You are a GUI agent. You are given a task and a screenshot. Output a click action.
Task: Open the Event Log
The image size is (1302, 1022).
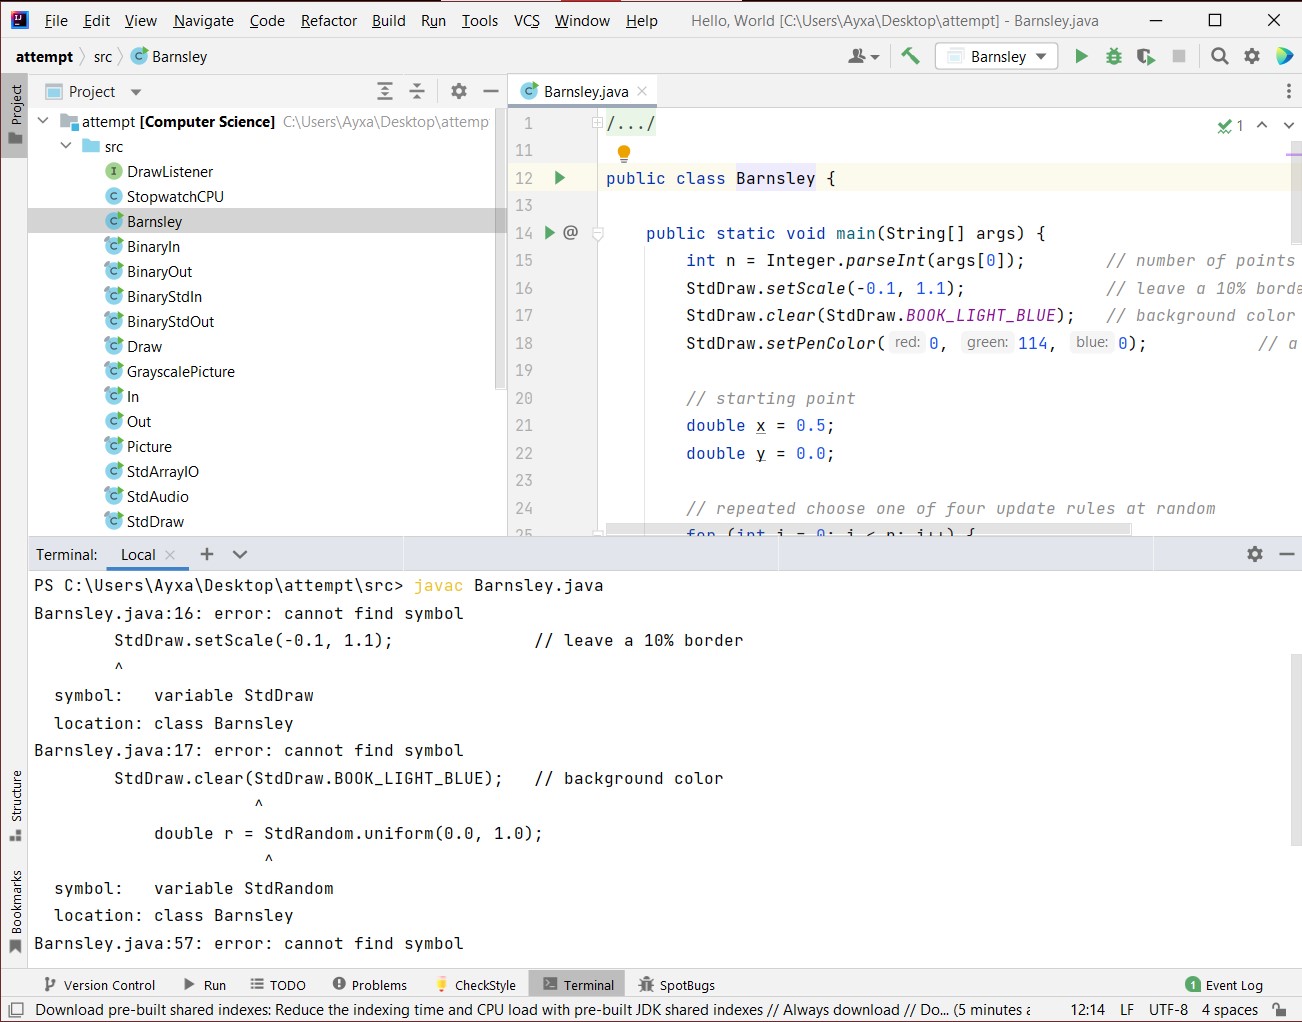pyautogui.click(x=1224, y=985)
